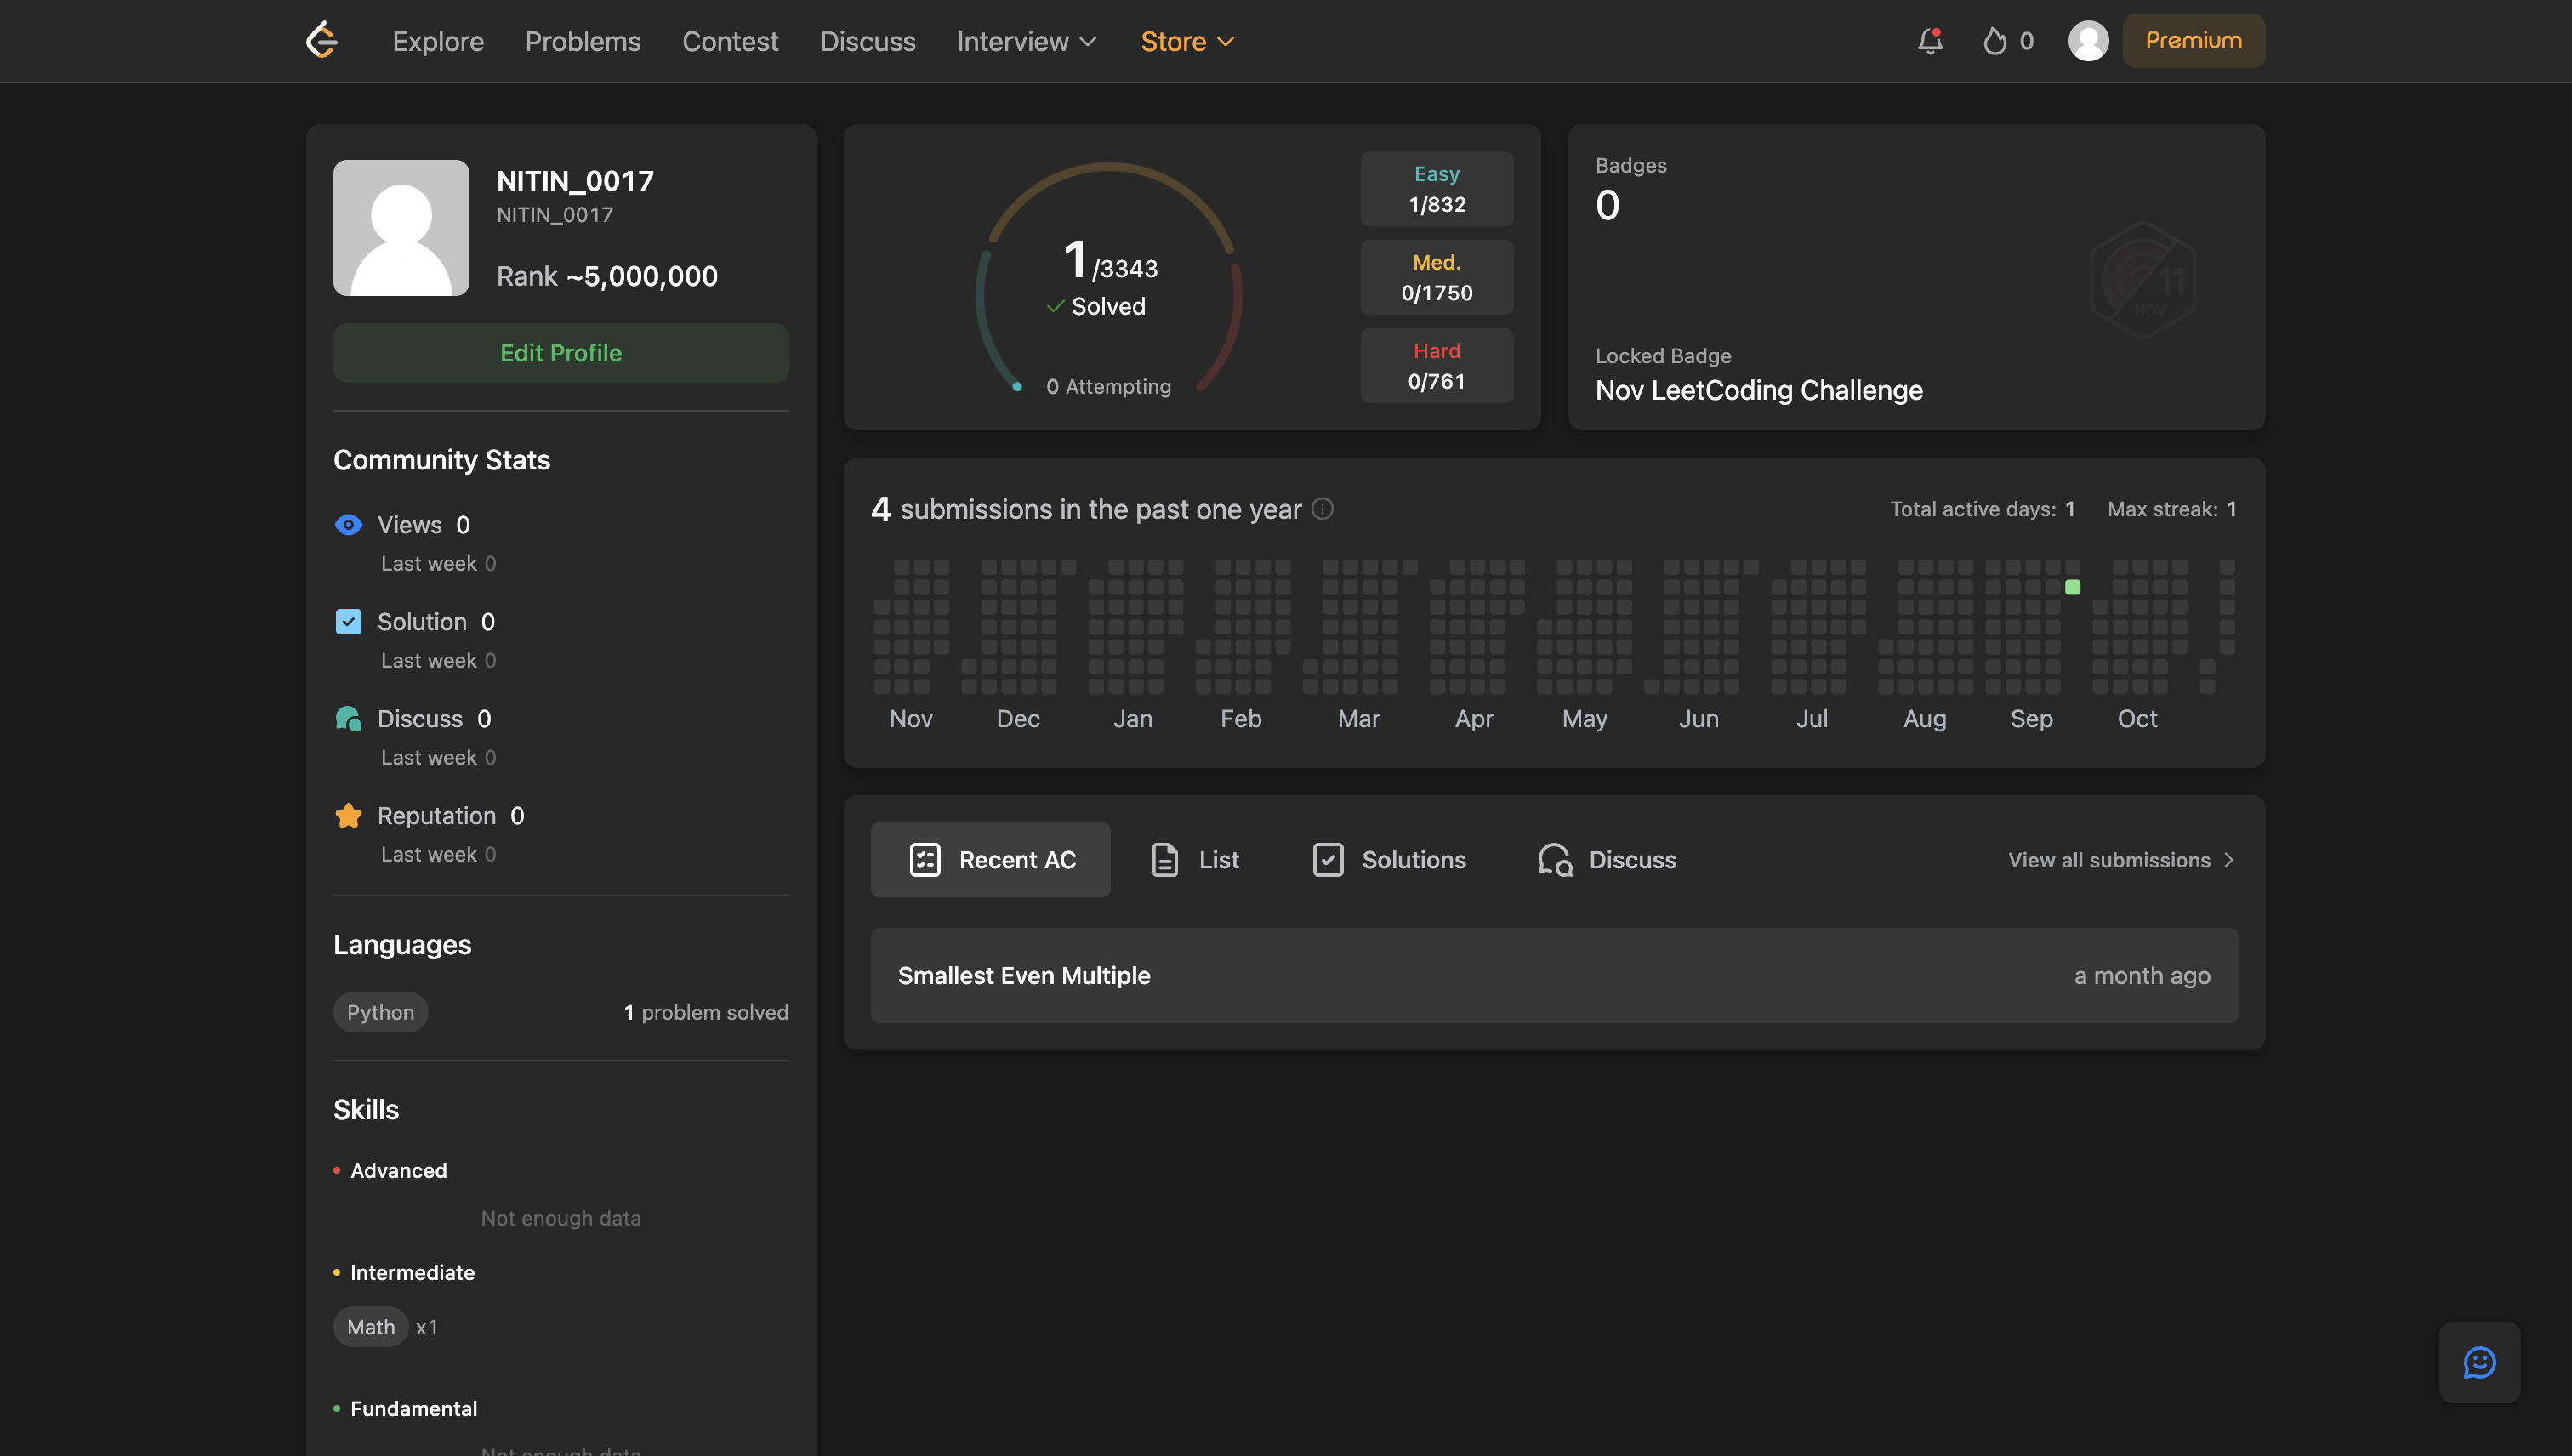Click the green active day heatmap square
The width and height of the screenshot is (2572, 1456).
[2073, 587]
